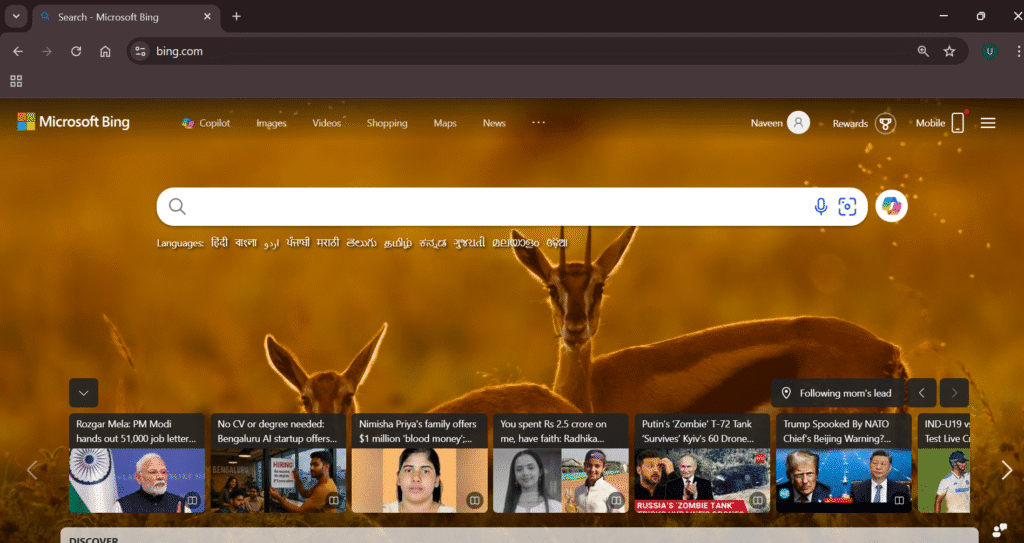
Task: Reload the Bing page
Action: (x=76, y=51)
